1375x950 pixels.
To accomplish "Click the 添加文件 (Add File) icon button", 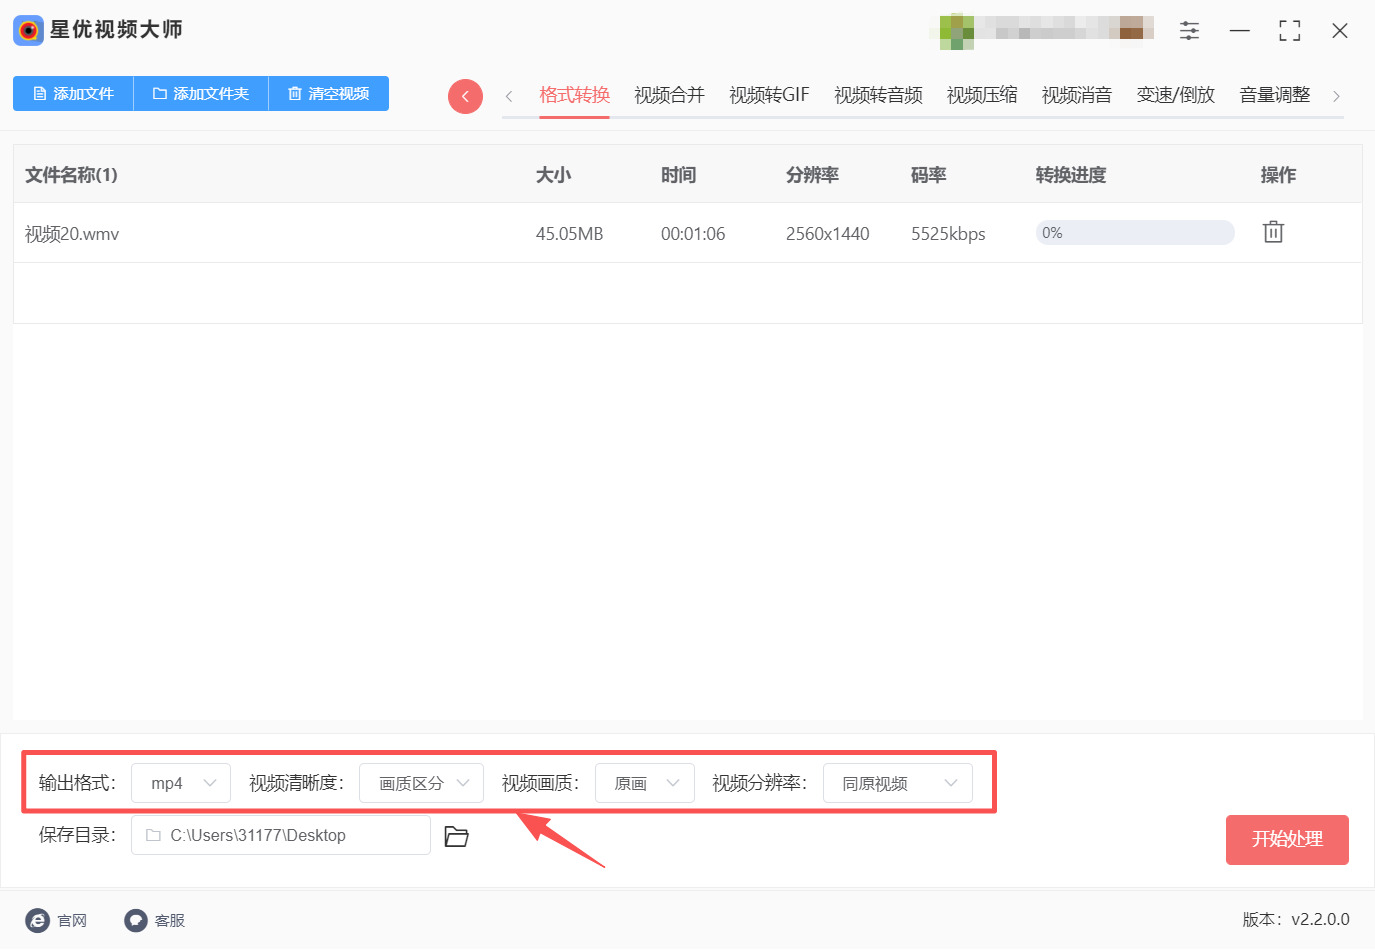I will click(40, 93).
